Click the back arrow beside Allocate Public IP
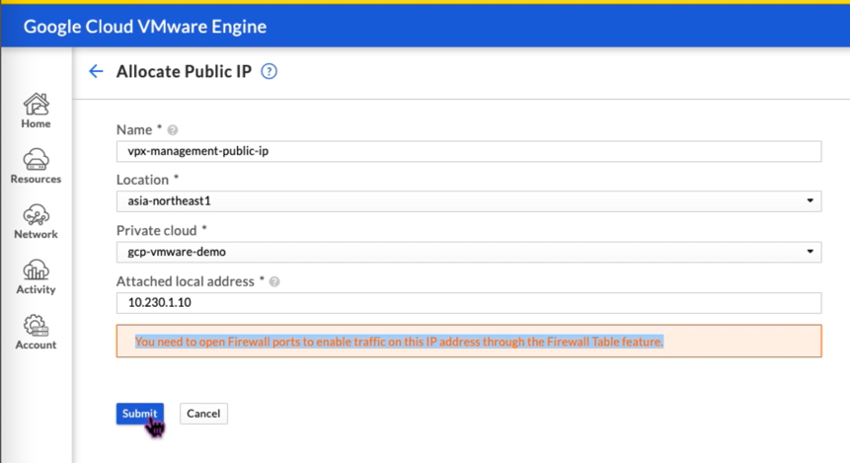This screenshot has width=850, height=464. (x=96, y=71)
